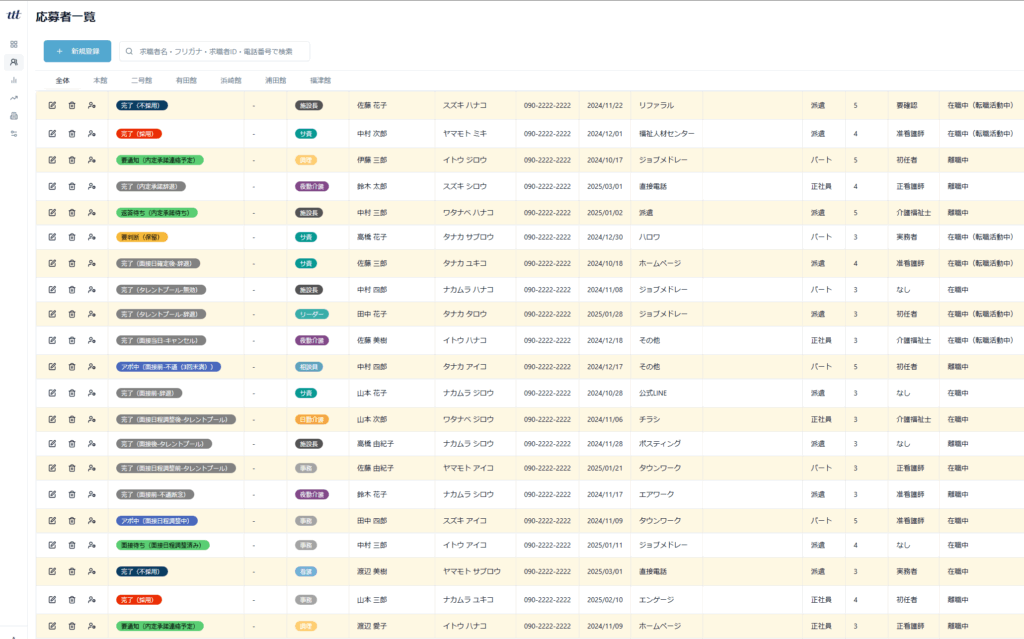The width and height of the screenshot is (1024, 639).
Task: Edit the 佐藤 花子 applicant row
Action: (52, 105)
